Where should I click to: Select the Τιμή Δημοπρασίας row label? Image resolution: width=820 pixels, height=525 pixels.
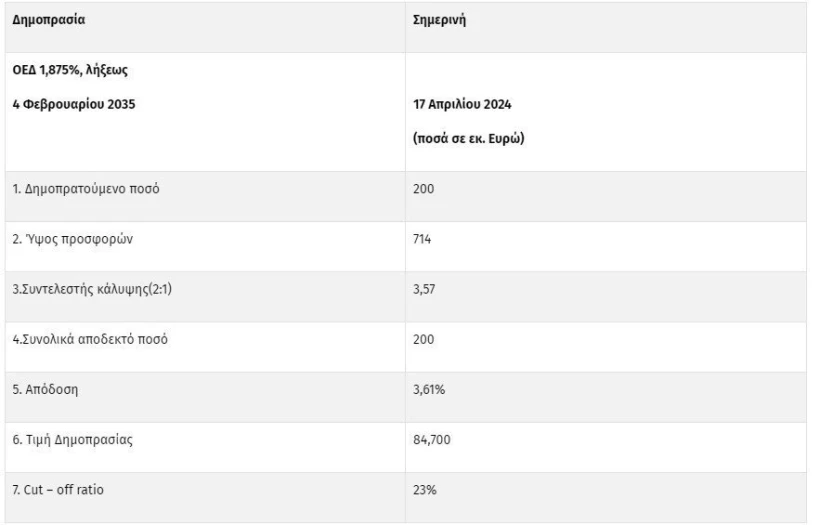(73, 440)
